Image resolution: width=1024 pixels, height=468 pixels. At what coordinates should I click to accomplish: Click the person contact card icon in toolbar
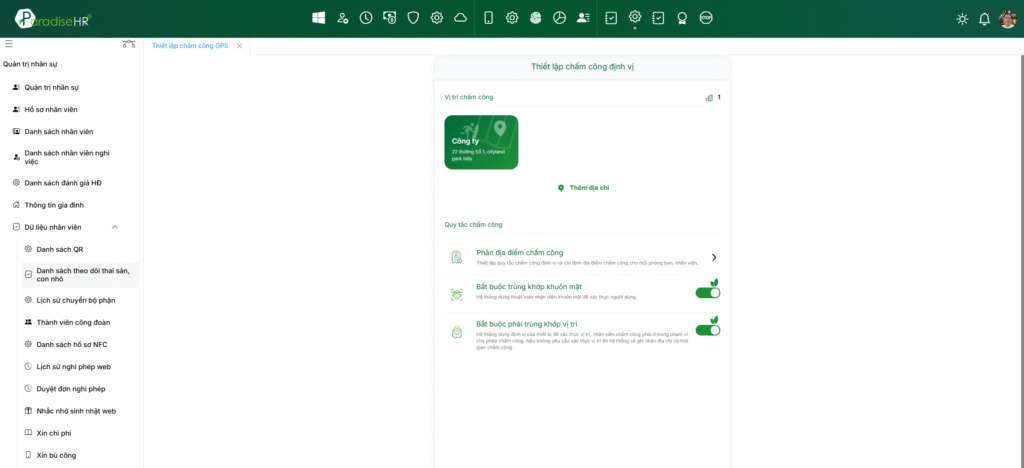coord(583,18)
